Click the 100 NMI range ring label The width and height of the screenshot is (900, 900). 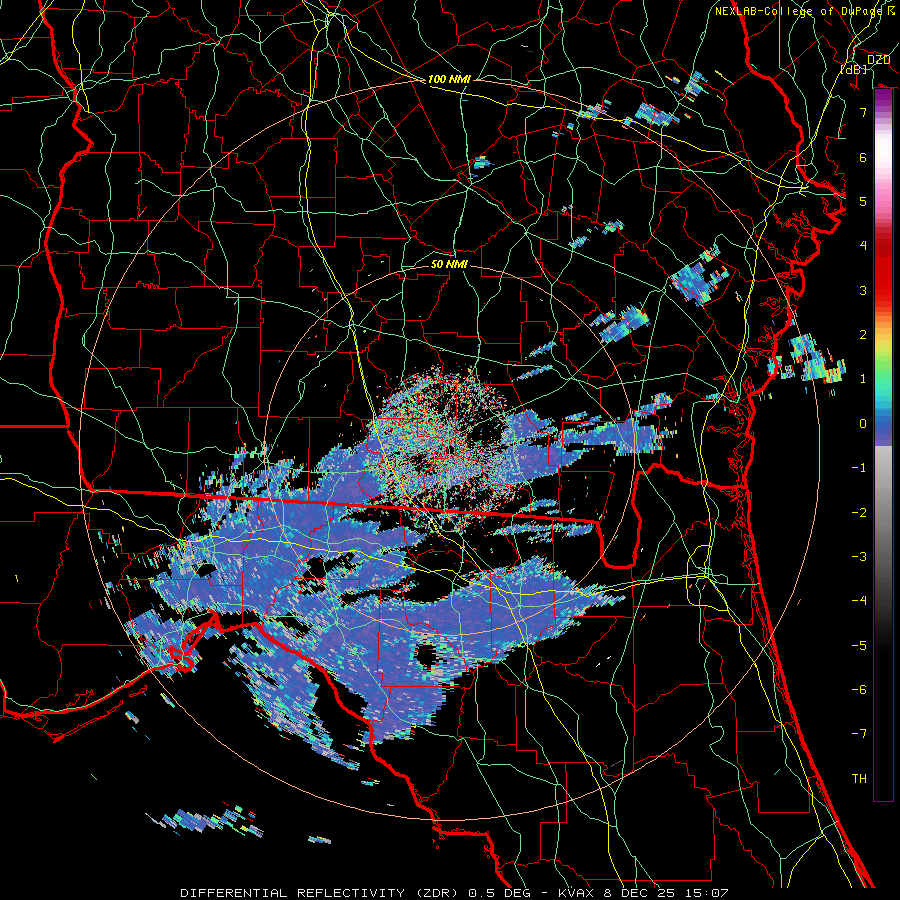point(449,79)
